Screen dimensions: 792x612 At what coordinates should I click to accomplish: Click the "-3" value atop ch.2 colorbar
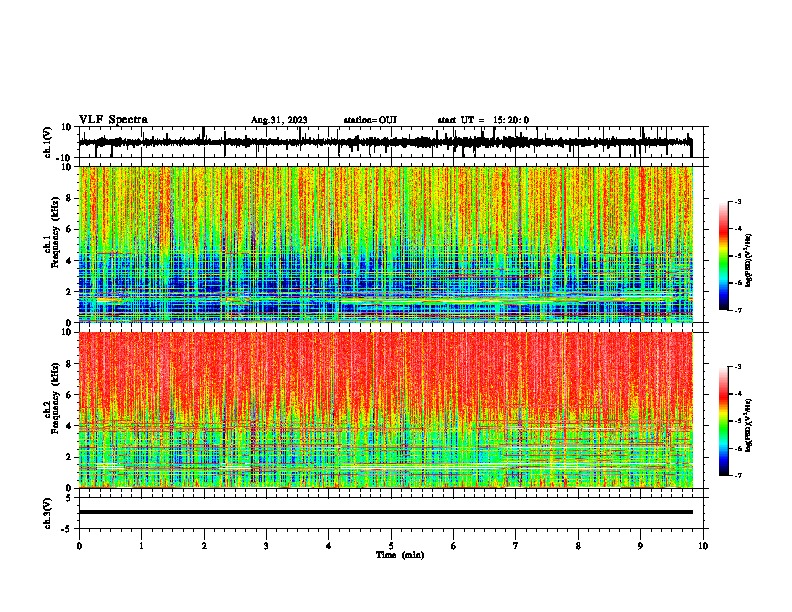click(x=737, y=367)
